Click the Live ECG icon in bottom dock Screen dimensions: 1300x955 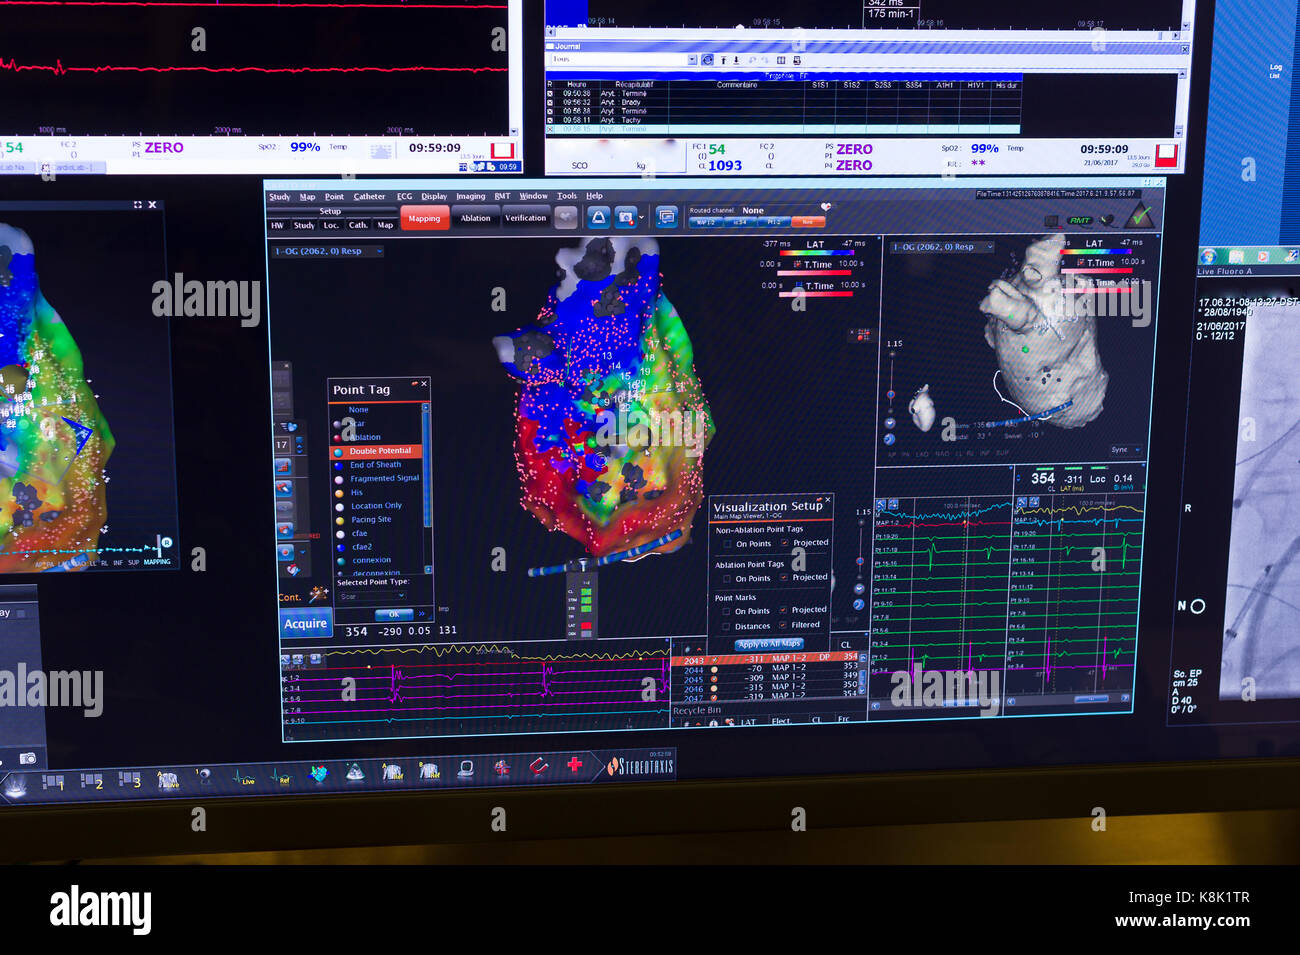(x=245, y=777)
